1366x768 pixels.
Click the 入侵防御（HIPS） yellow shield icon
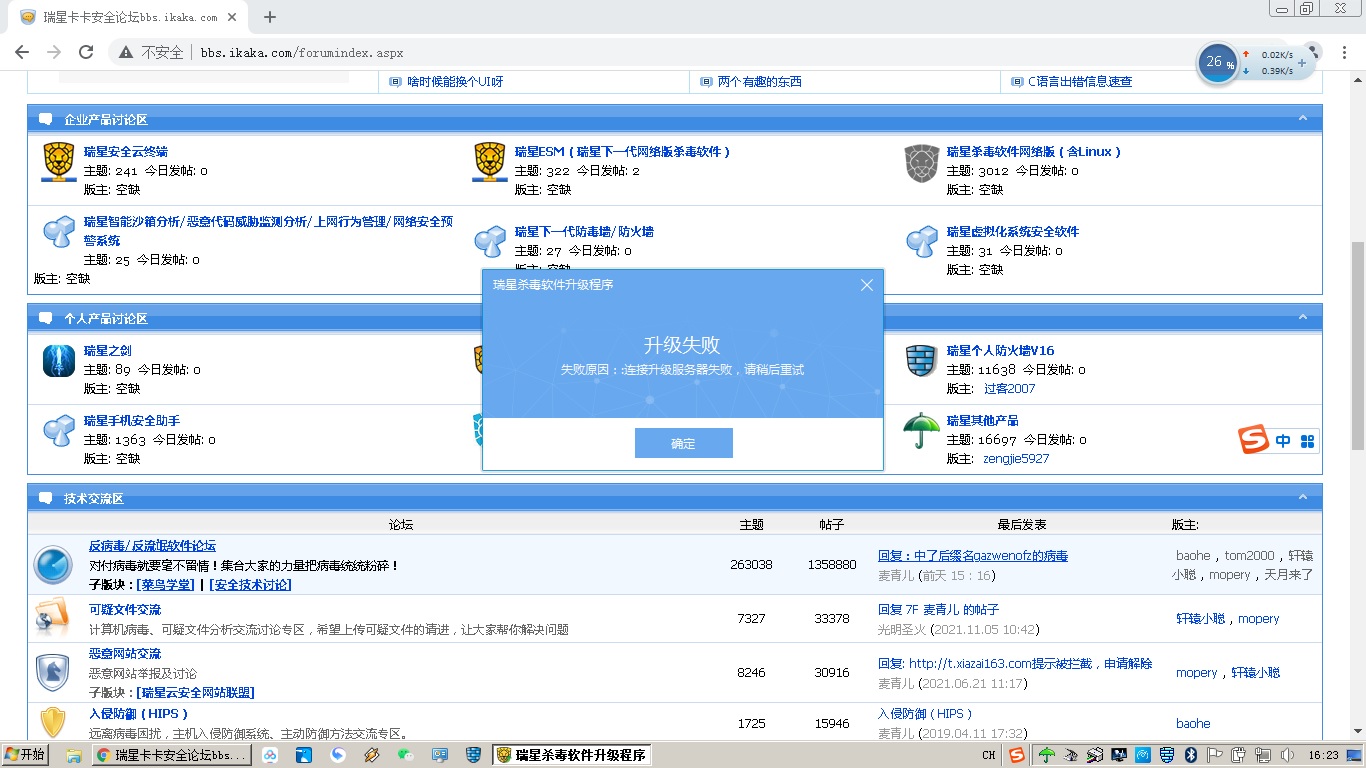tap(53, 723)
